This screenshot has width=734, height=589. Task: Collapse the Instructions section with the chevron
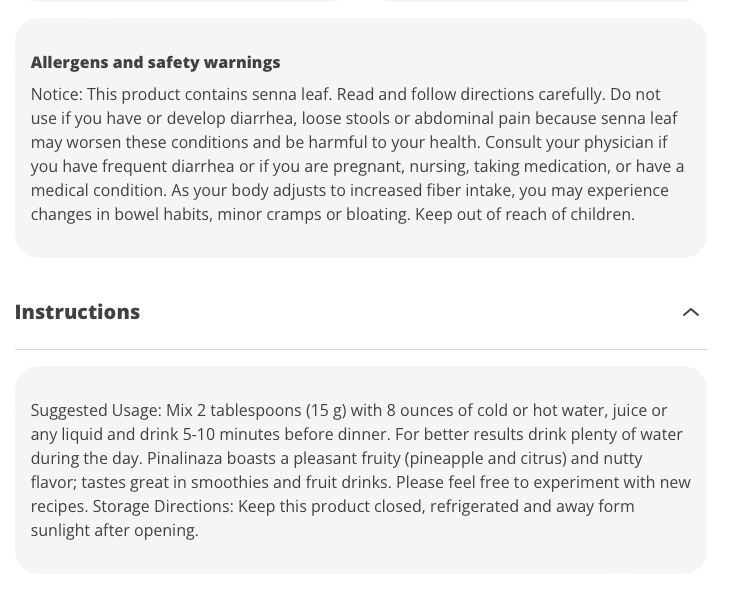[690, 312]
